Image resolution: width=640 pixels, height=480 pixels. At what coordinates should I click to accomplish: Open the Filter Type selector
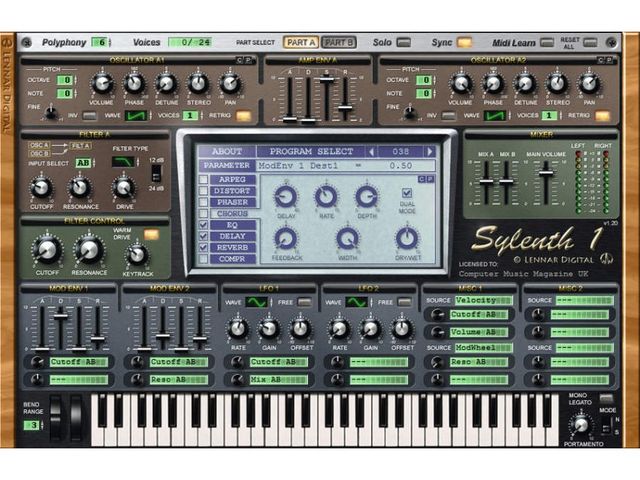(123, 162)
